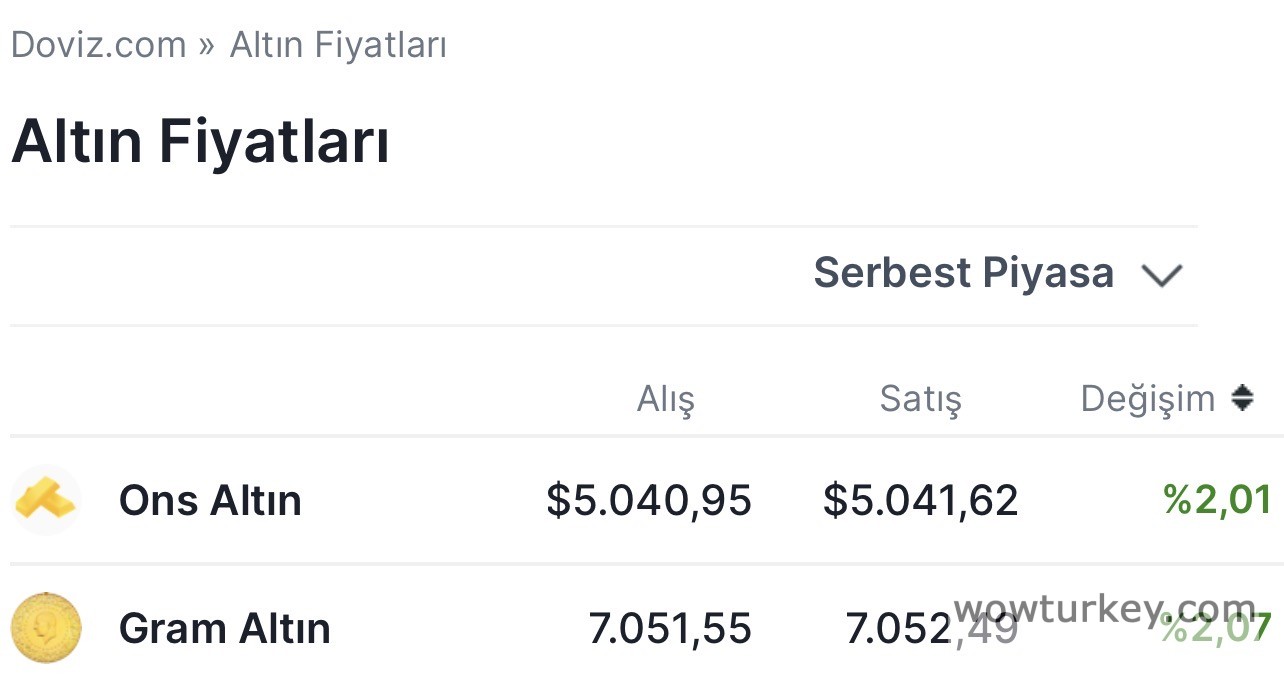Click the Doviz.com breadcrumb link
The image size is (1284, 677).
tap(98, 45)
